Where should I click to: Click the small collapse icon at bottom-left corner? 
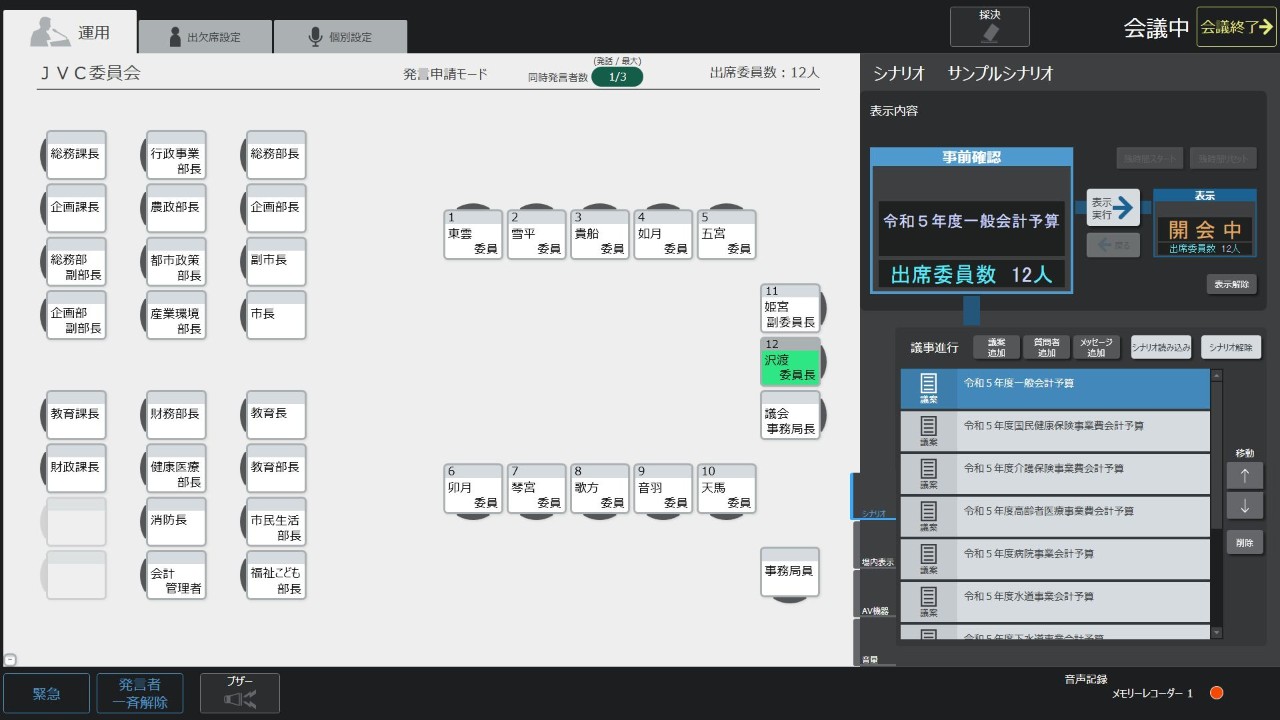point(9,659)
